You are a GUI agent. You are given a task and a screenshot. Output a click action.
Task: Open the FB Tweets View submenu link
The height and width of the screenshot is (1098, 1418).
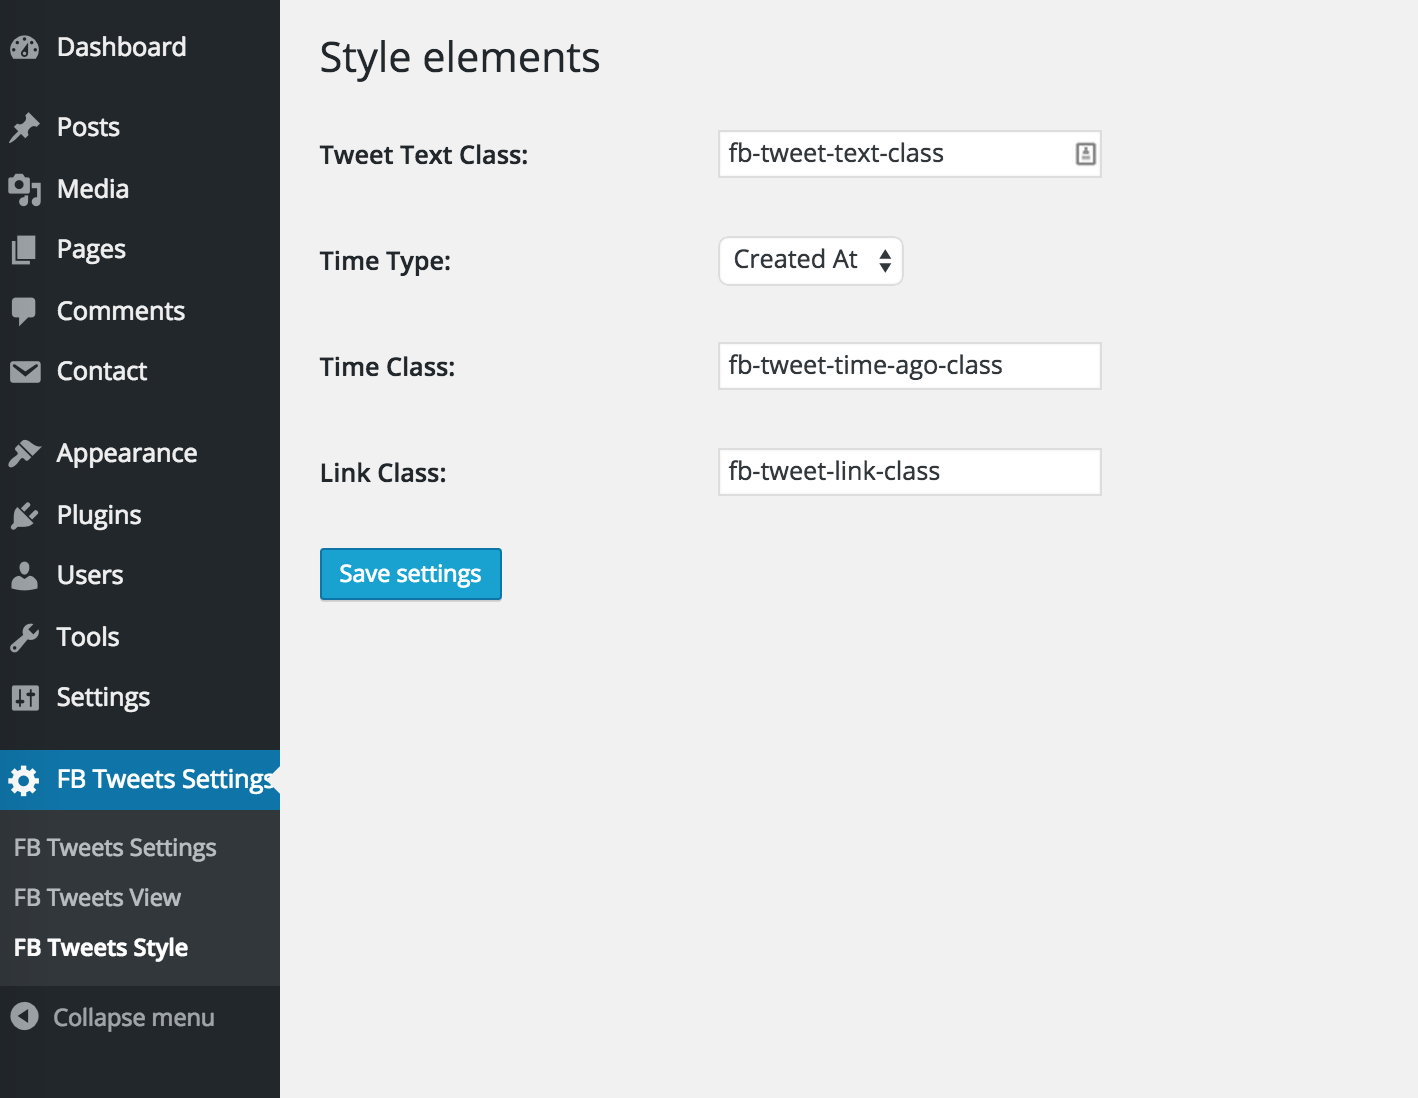(97, 898)
